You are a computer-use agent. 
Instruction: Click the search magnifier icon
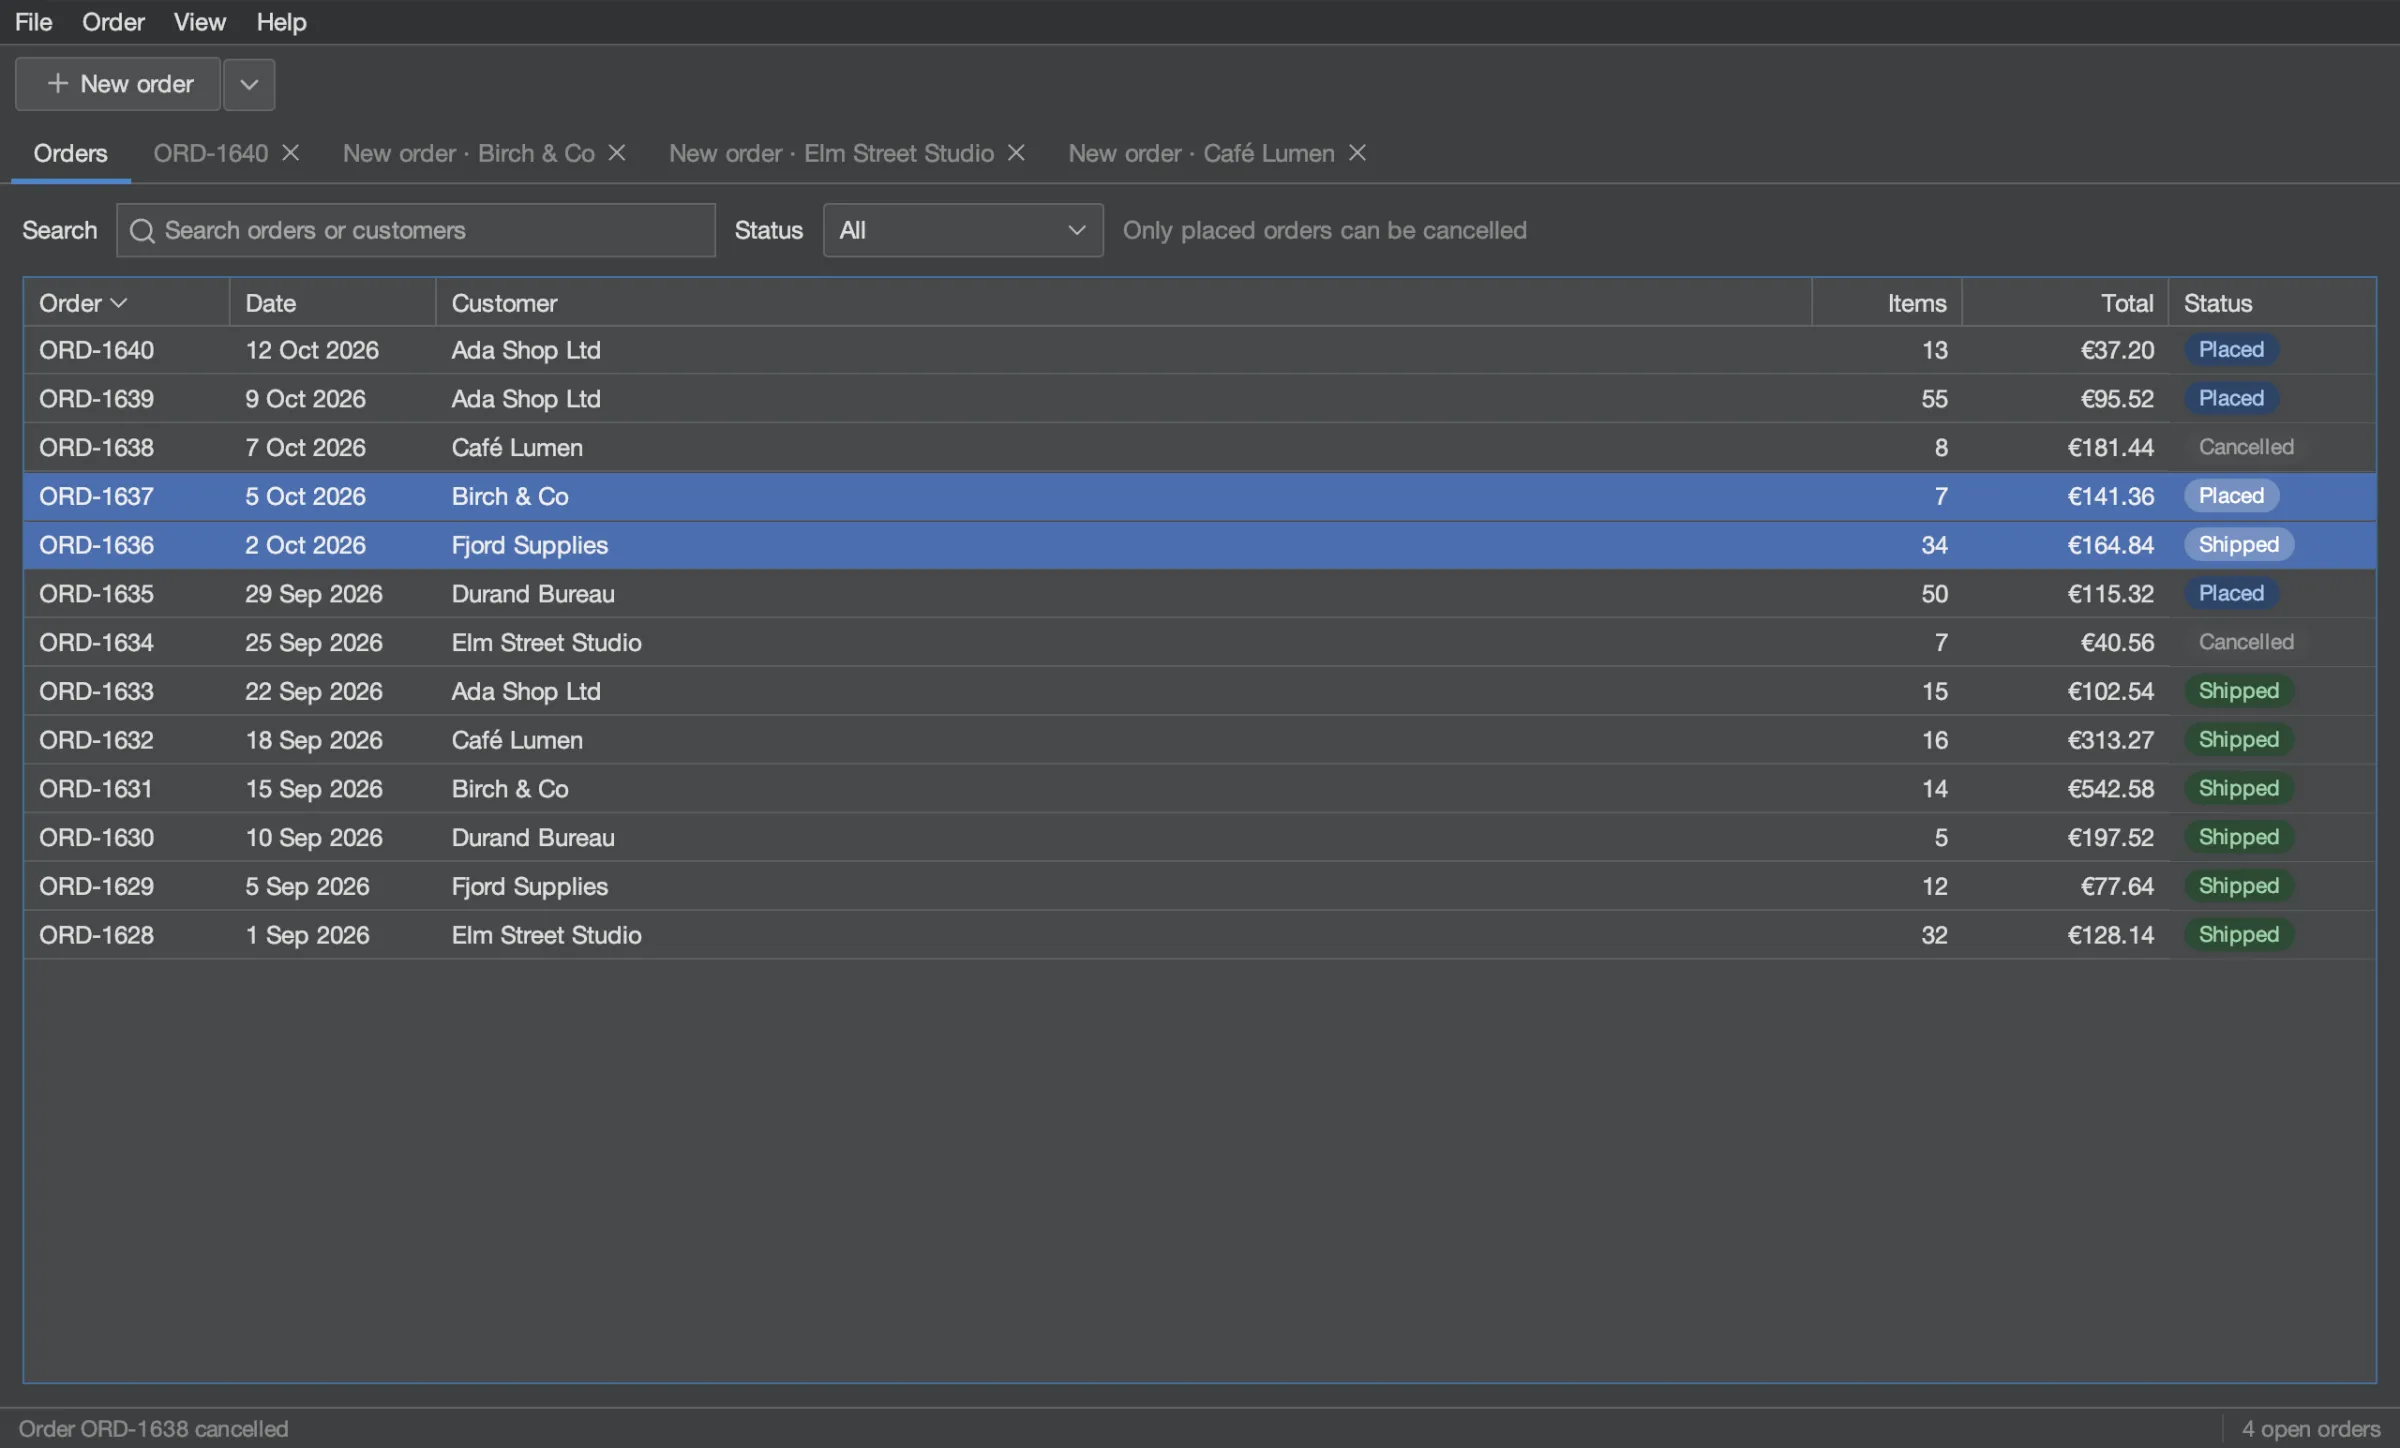click(x=142, y=231)
